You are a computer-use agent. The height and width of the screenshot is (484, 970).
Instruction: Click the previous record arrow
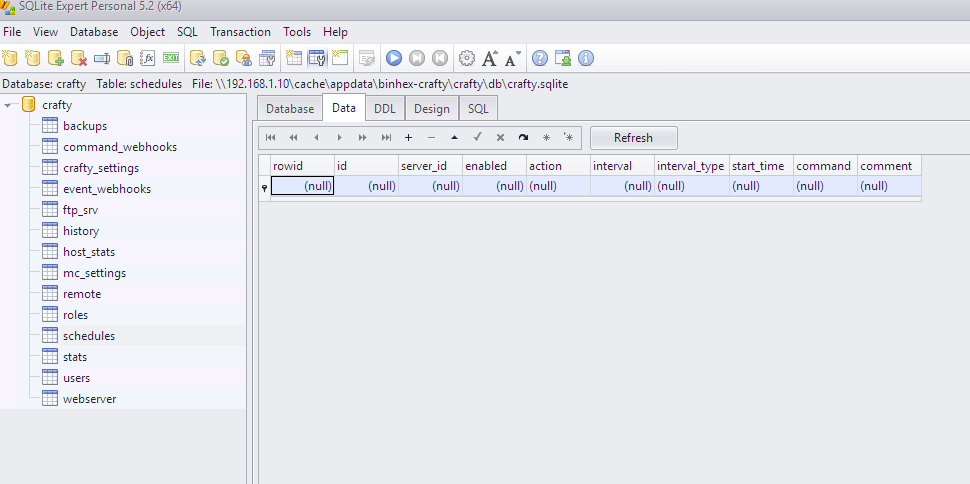[316, 137]
